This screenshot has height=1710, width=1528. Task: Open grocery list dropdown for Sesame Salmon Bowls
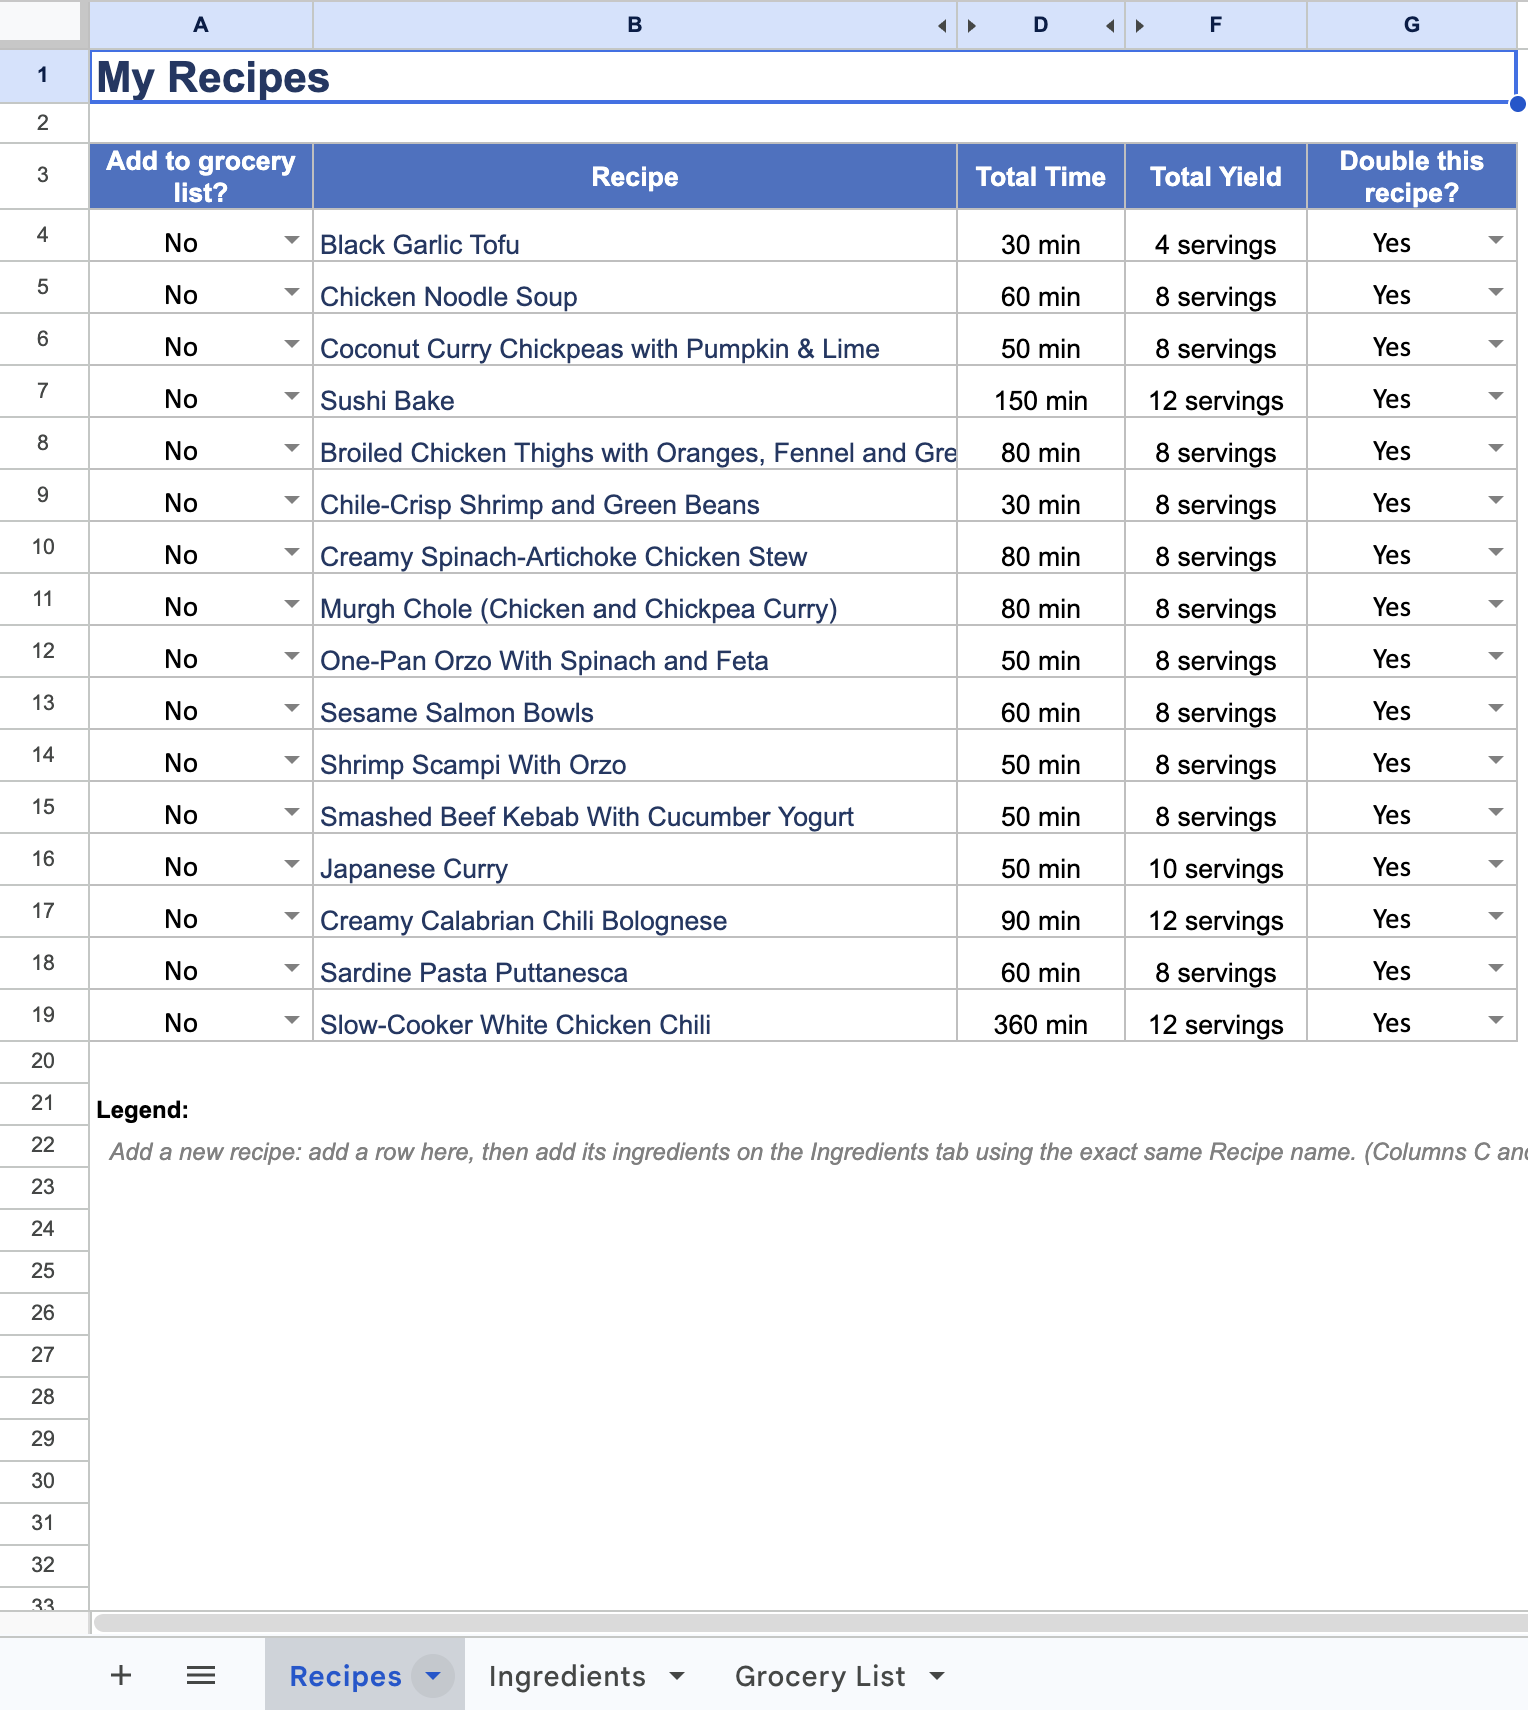292,708
